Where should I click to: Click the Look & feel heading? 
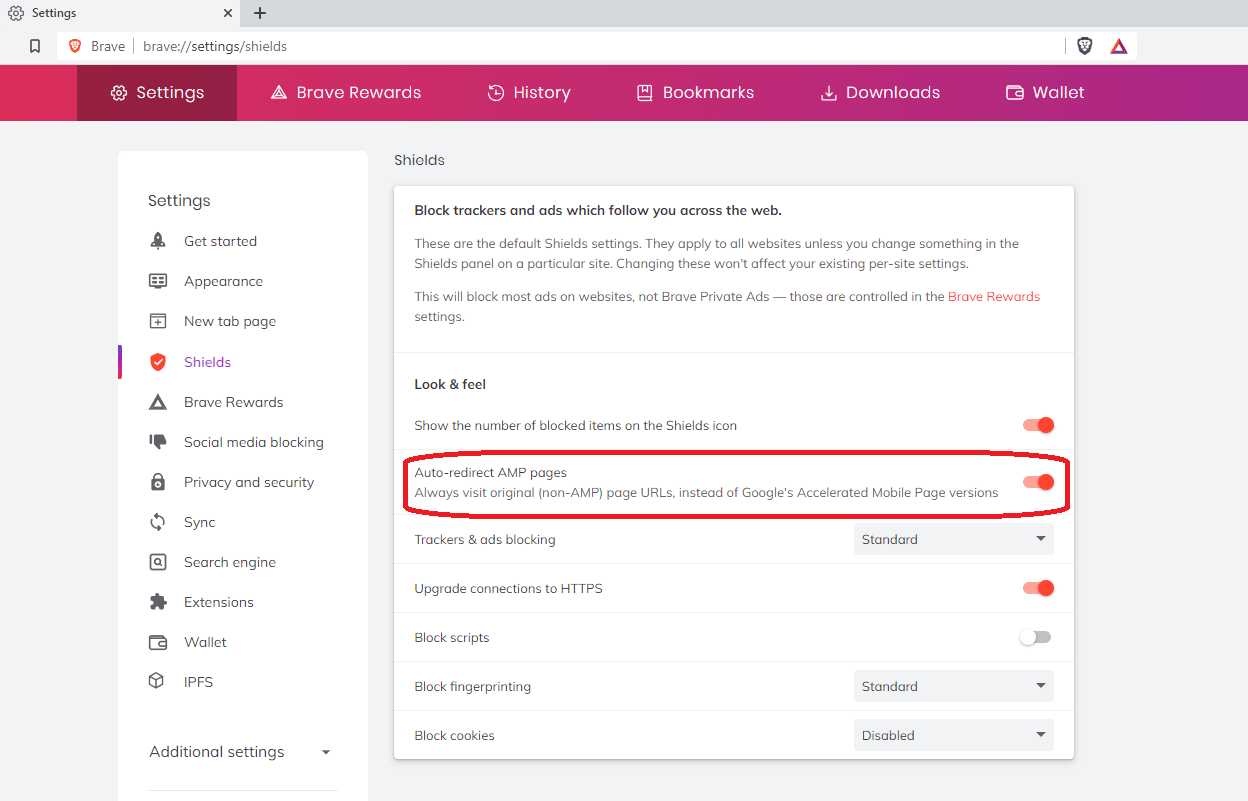coord(450,384)
